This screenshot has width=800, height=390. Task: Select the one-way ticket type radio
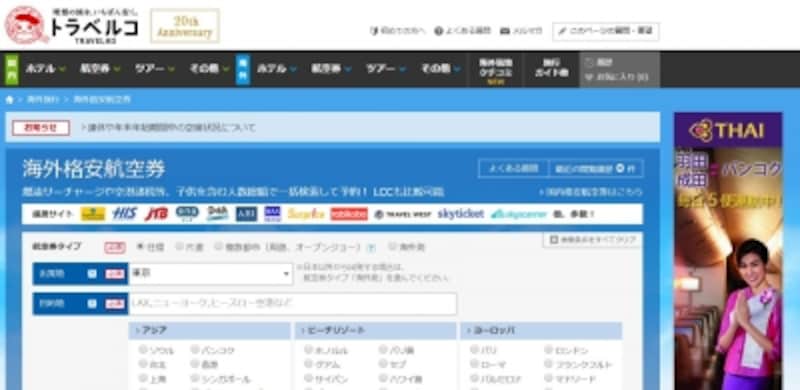pyautogui.click(x=179, y=247)
